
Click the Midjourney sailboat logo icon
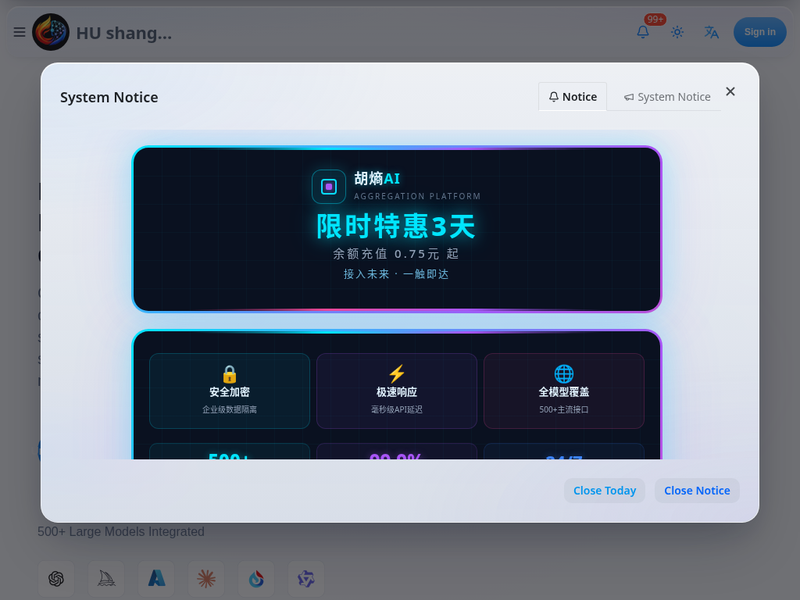coord(106,579)
